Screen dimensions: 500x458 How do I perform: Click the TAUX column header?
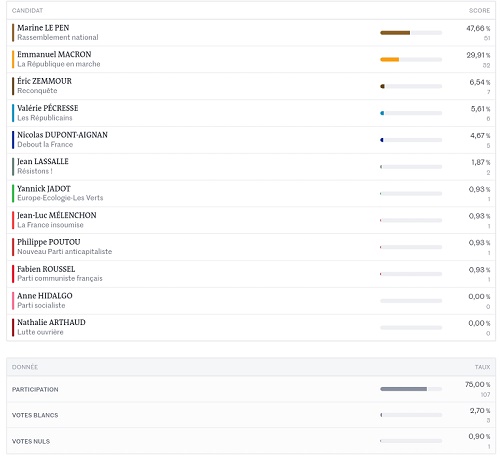[x=482, y=367]
